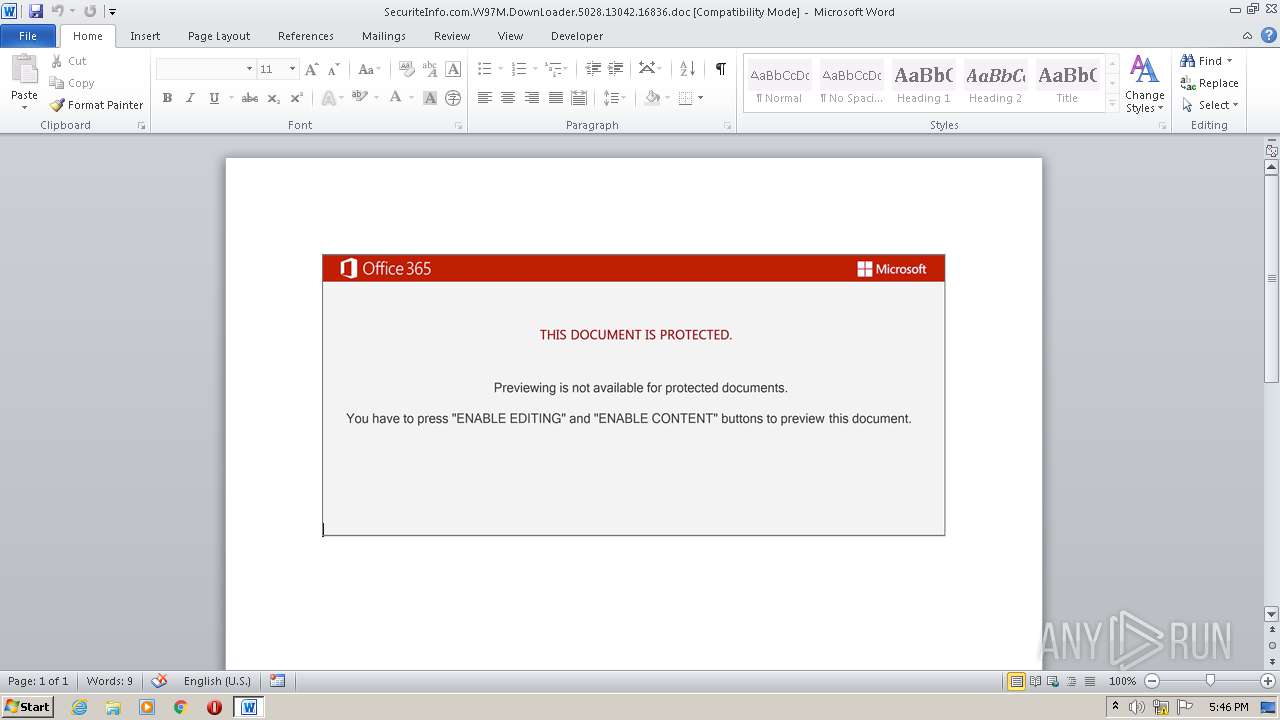Apply paragraph shading color
This screenshot has width=1280, height=720.
[652, 98]
